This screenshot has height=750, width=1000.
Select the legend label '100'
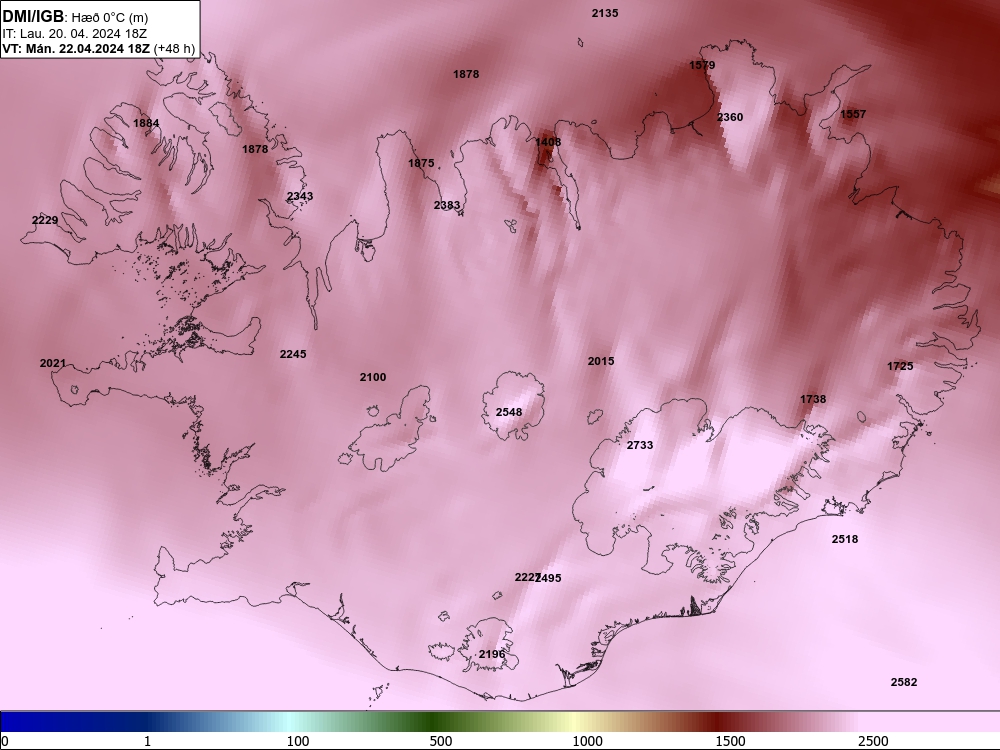pyautogui.click(x=298, y=741)
